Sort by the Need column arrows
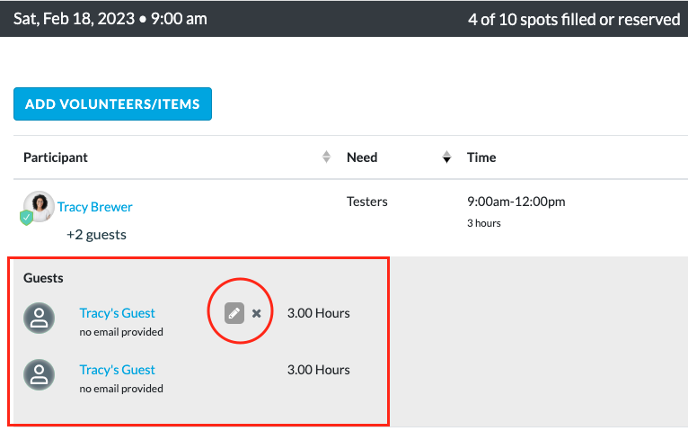This screenshot has width=688, height=432. point(446,157)
